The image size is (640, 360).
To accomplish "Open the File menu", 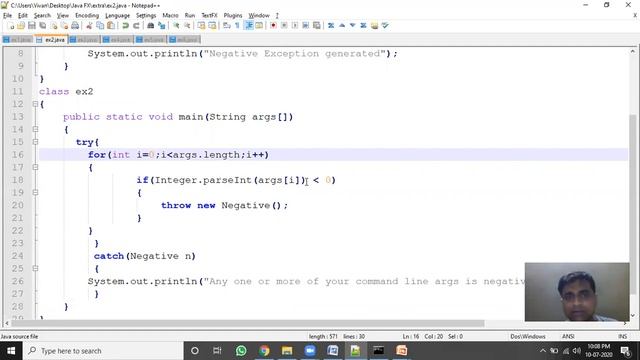I will pos(7,16).
